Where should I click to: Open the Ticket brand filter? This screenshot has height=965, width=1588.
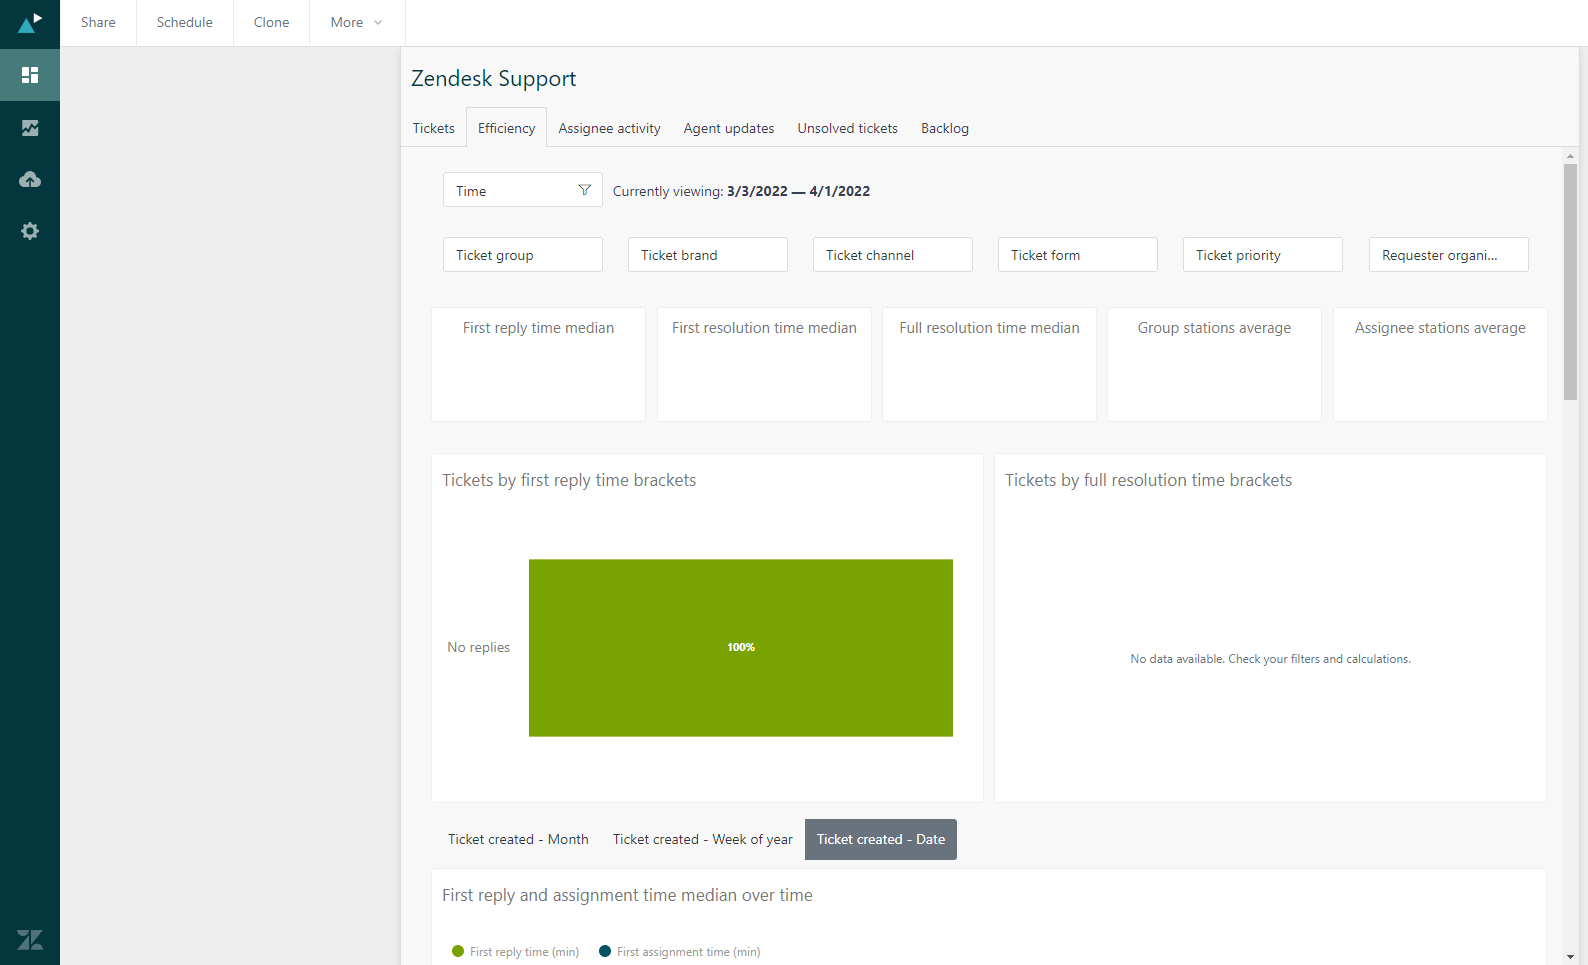pos(708,255)
